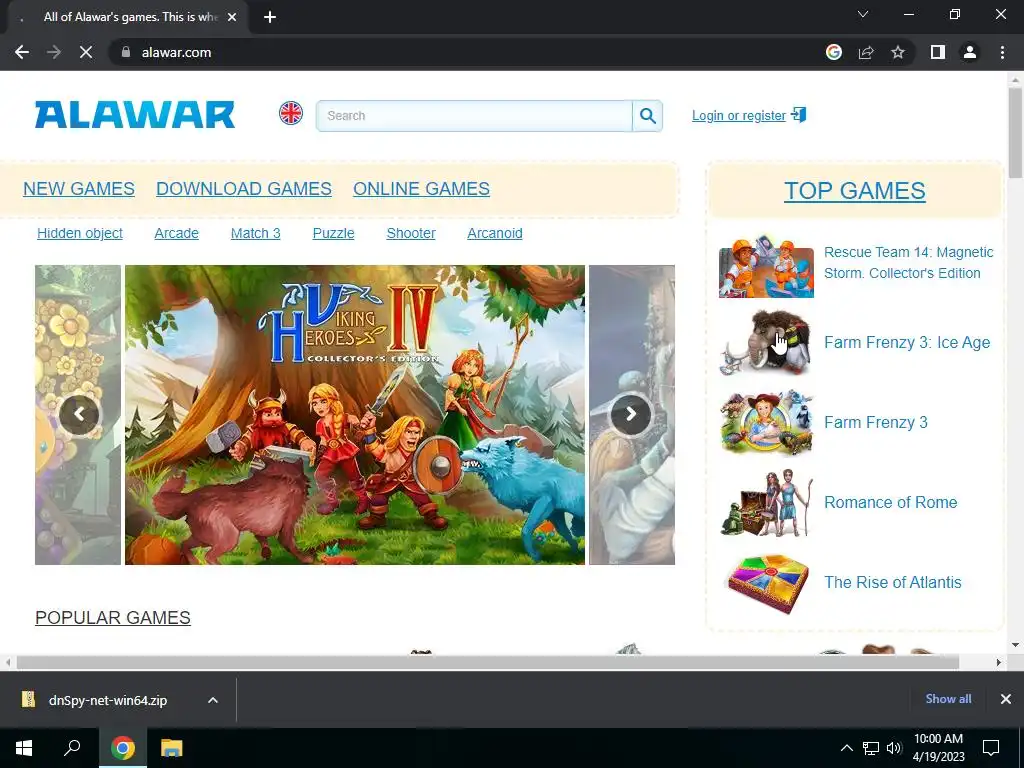Viewport: 1024px width, 768px height.
Task: Open dnSpy-net-win64.zip download
Action: (108, 700)
